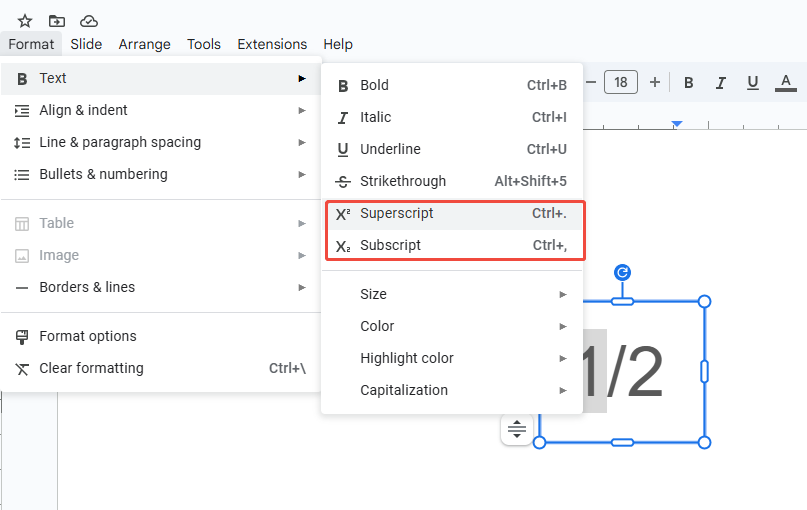Toggle Italic in the toolbar
807x510 pixels.
pos(721,82)
